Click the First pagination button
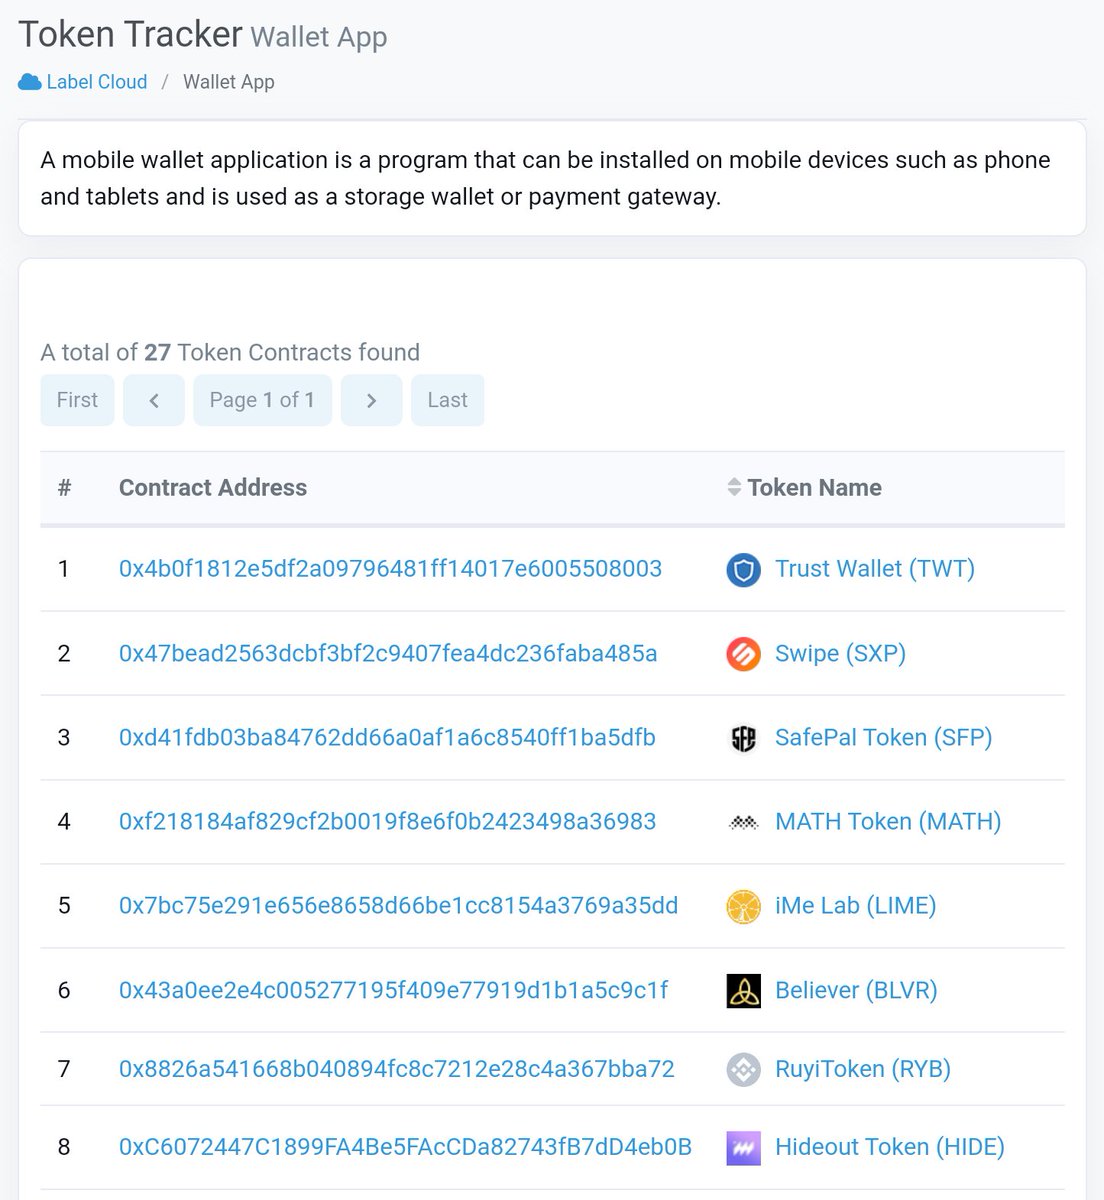 pyautogui.click(x=77, y=400)
